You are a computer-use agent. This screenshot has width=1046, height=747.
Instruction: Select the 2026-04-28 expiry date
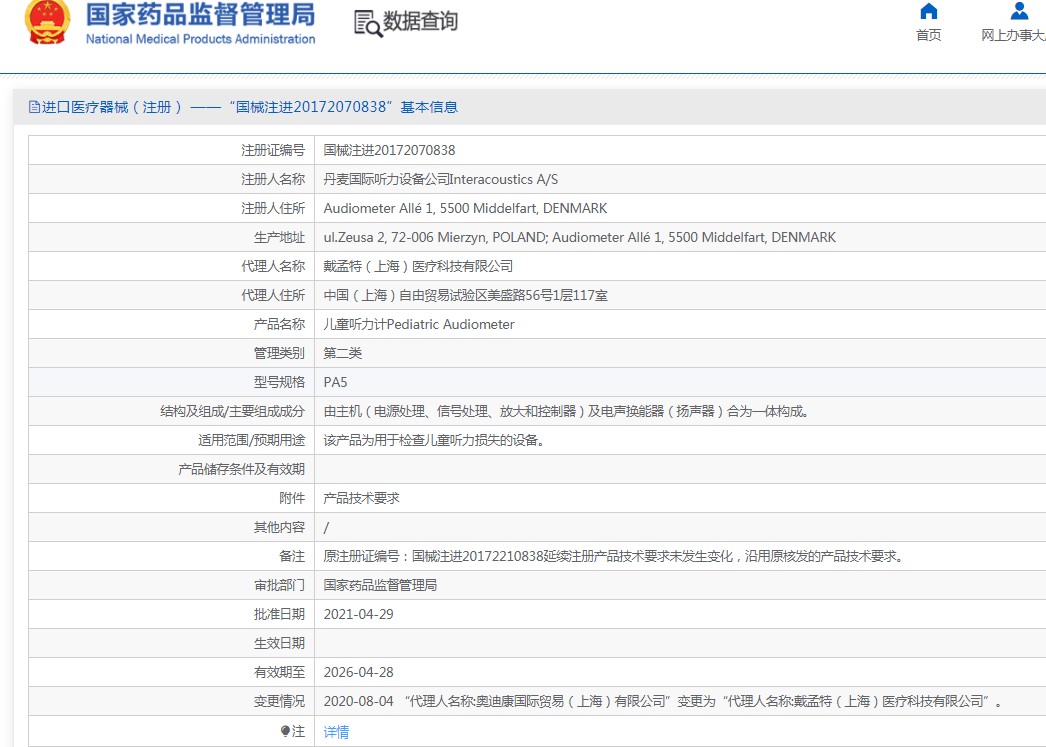point(359,672)
